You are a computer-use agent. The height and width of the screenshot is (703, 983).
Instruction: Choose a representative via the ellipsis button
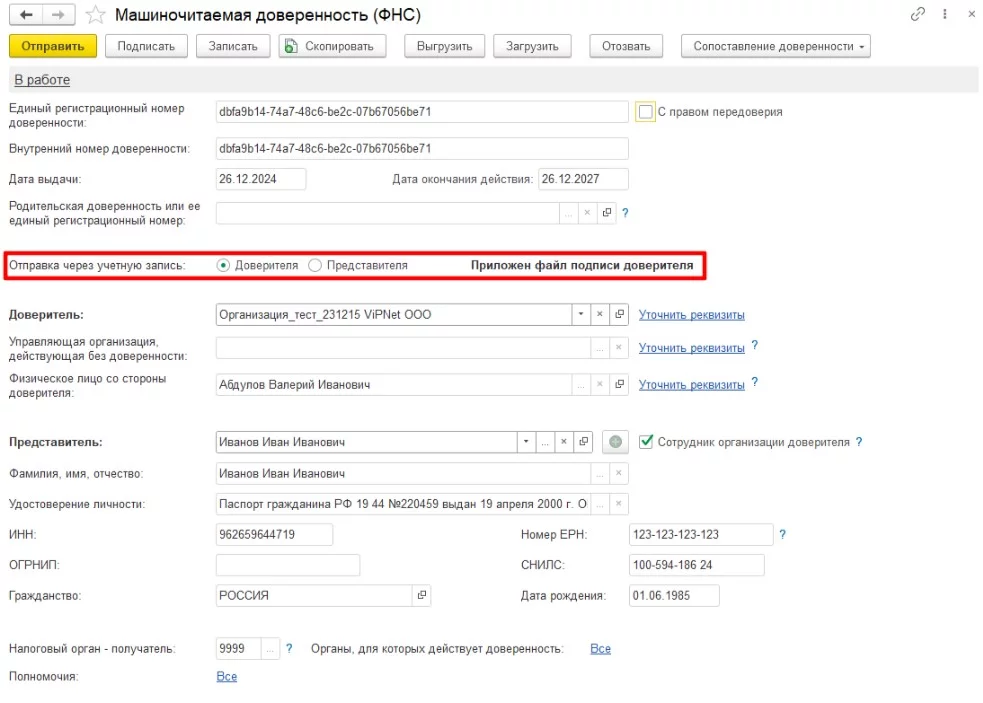click(x=545, y=442)
